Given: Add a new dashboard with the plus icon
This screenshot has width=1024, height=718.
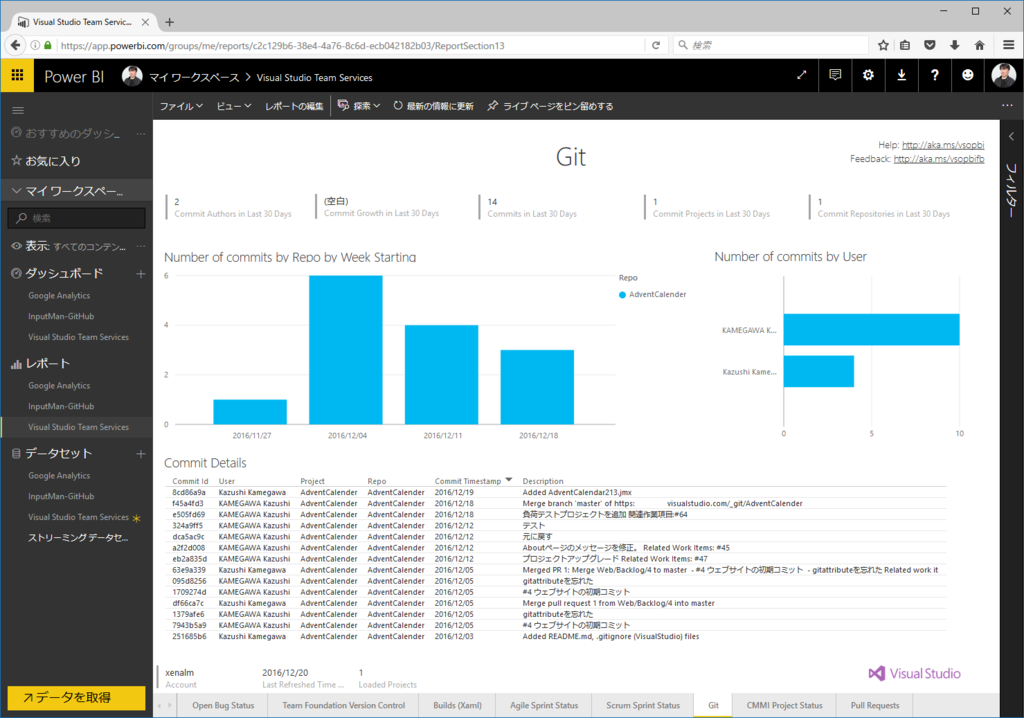Looking at the screenshot, I should pyautogui.click(x=140, y=274).
